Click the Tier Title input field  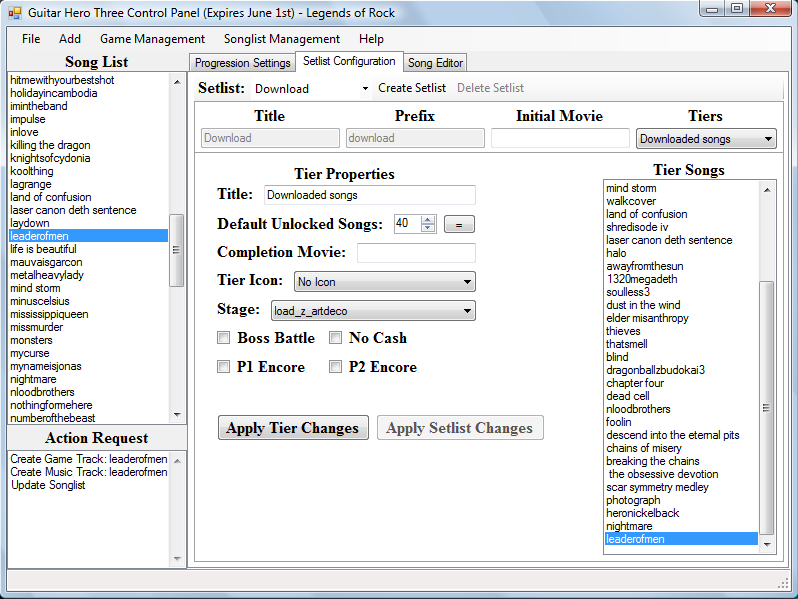pos(370,195)
